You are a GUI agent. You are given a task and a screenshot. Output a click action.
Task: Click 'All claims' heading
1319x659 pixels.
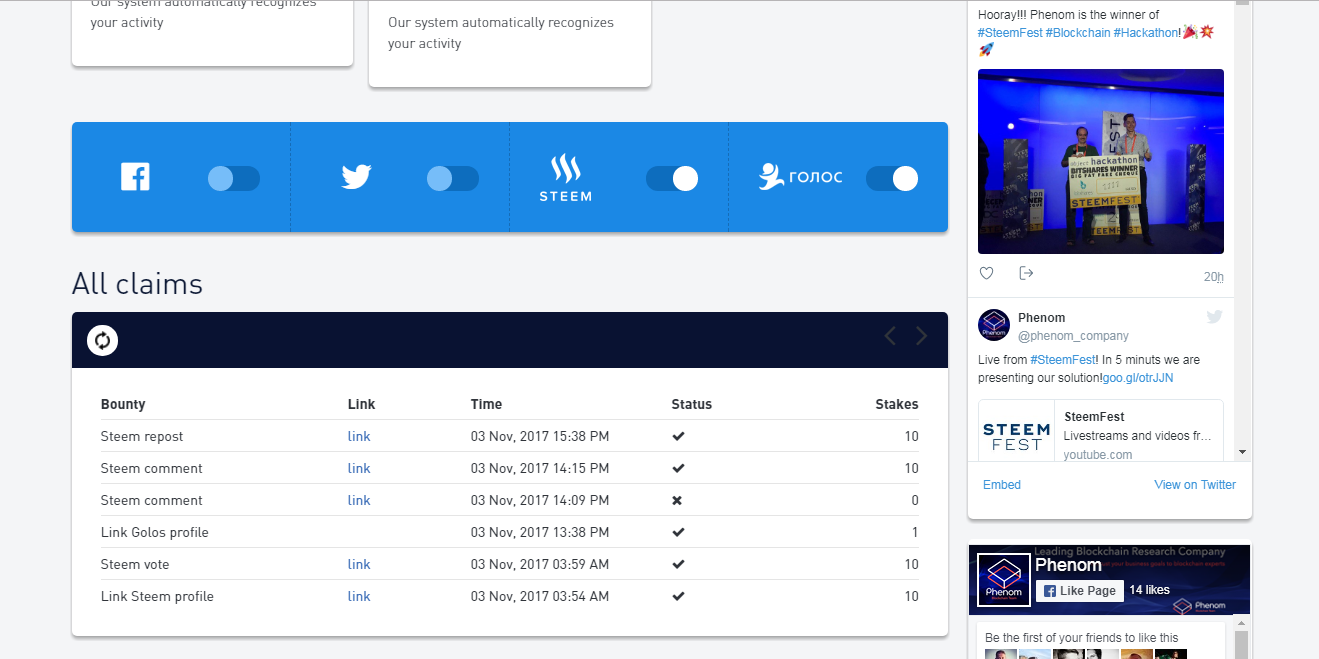coord(137,284)
